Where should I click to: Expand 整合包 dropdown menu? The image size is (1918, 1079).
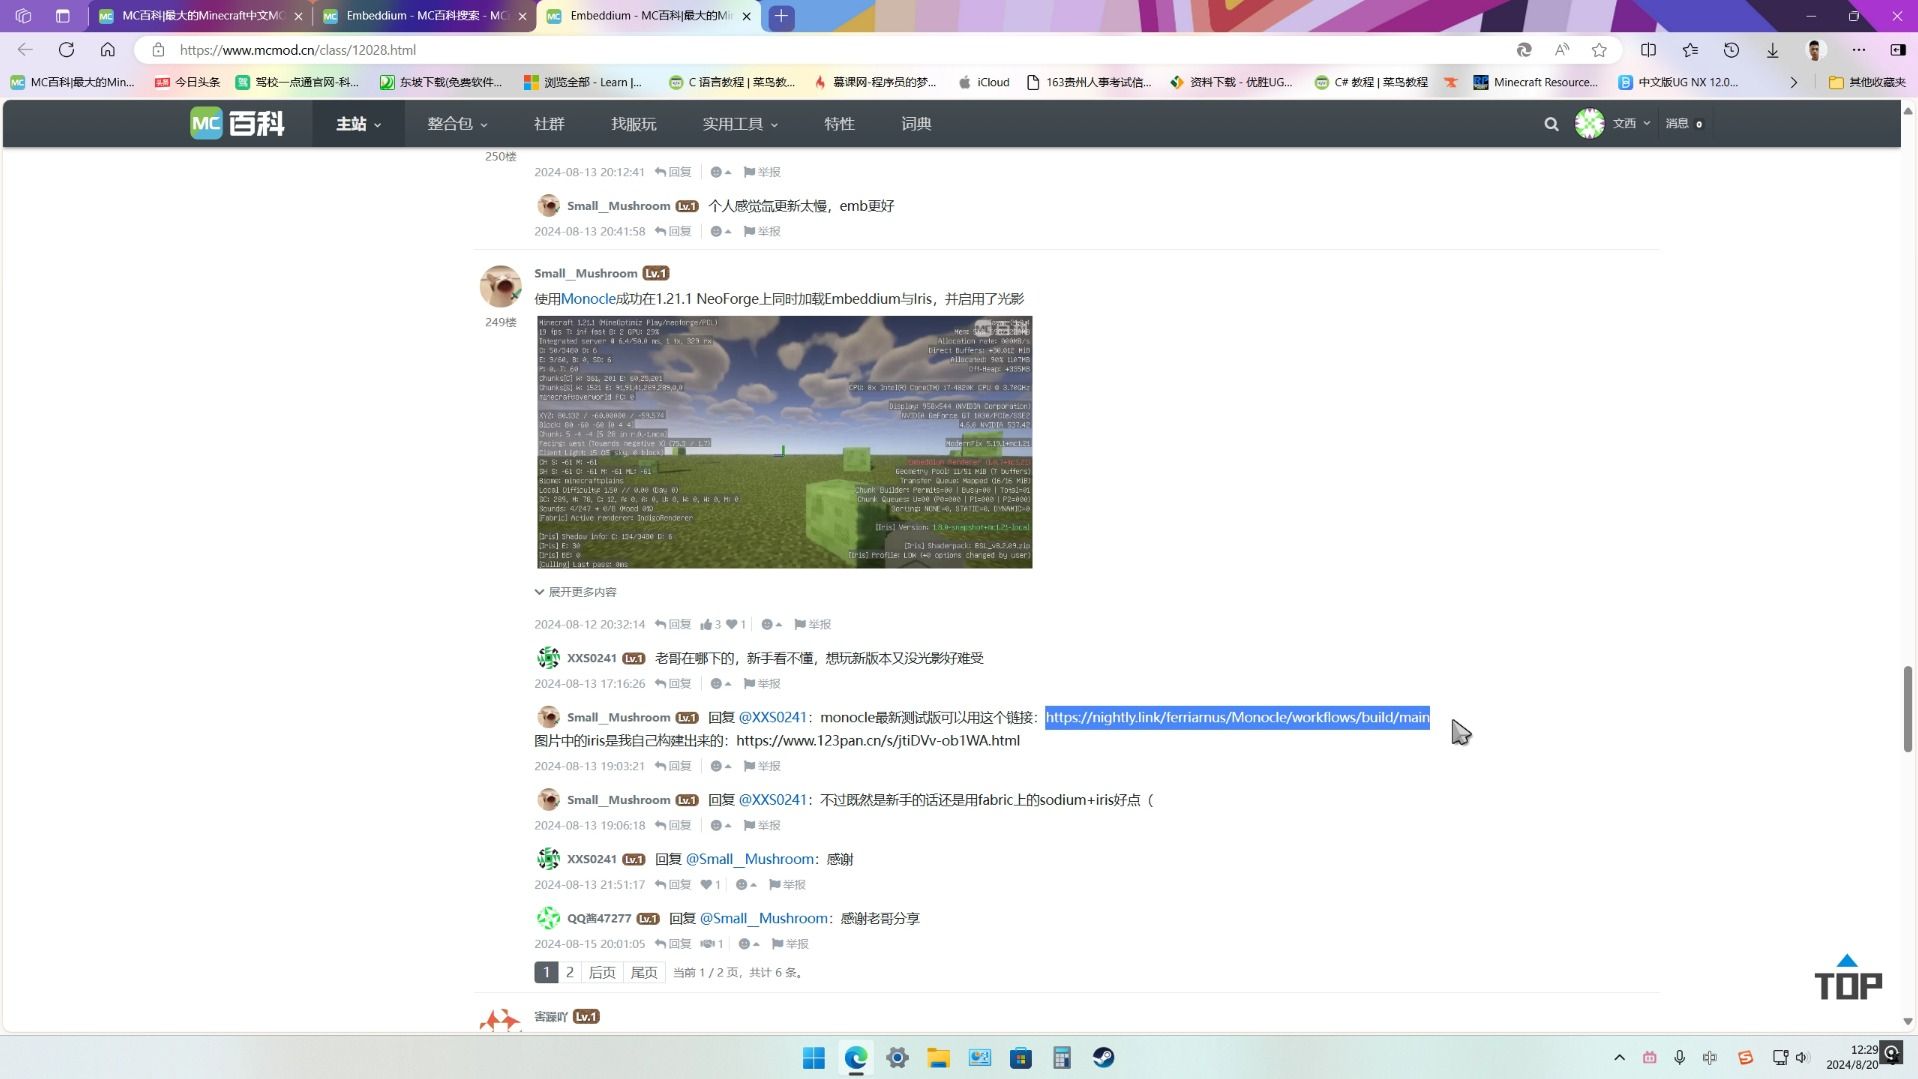457,124
